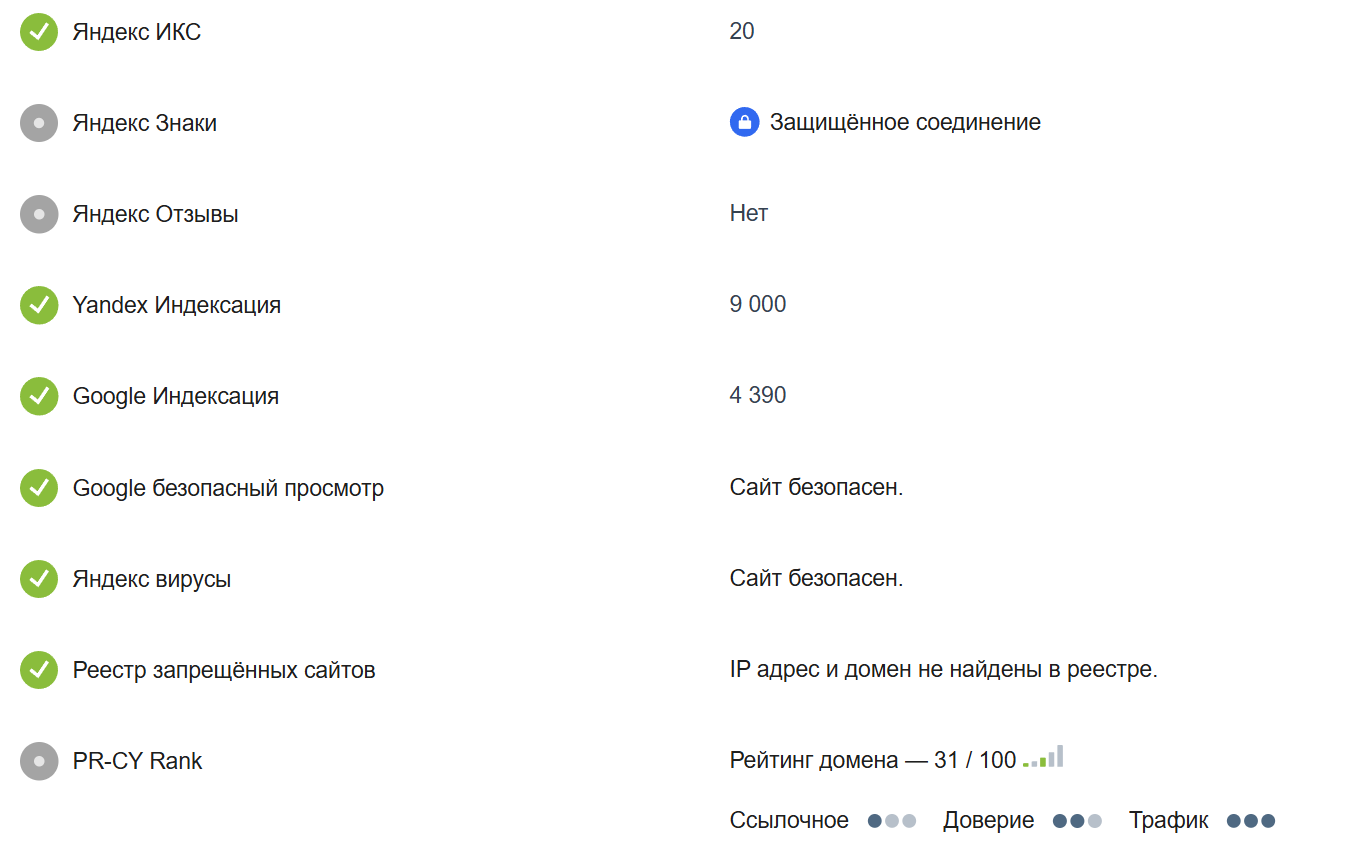The width and height of the screenshot is (1372, 861).
Task: Click Рейтинг домена — 31 / 100 text
Action: (x=873, y=760)
